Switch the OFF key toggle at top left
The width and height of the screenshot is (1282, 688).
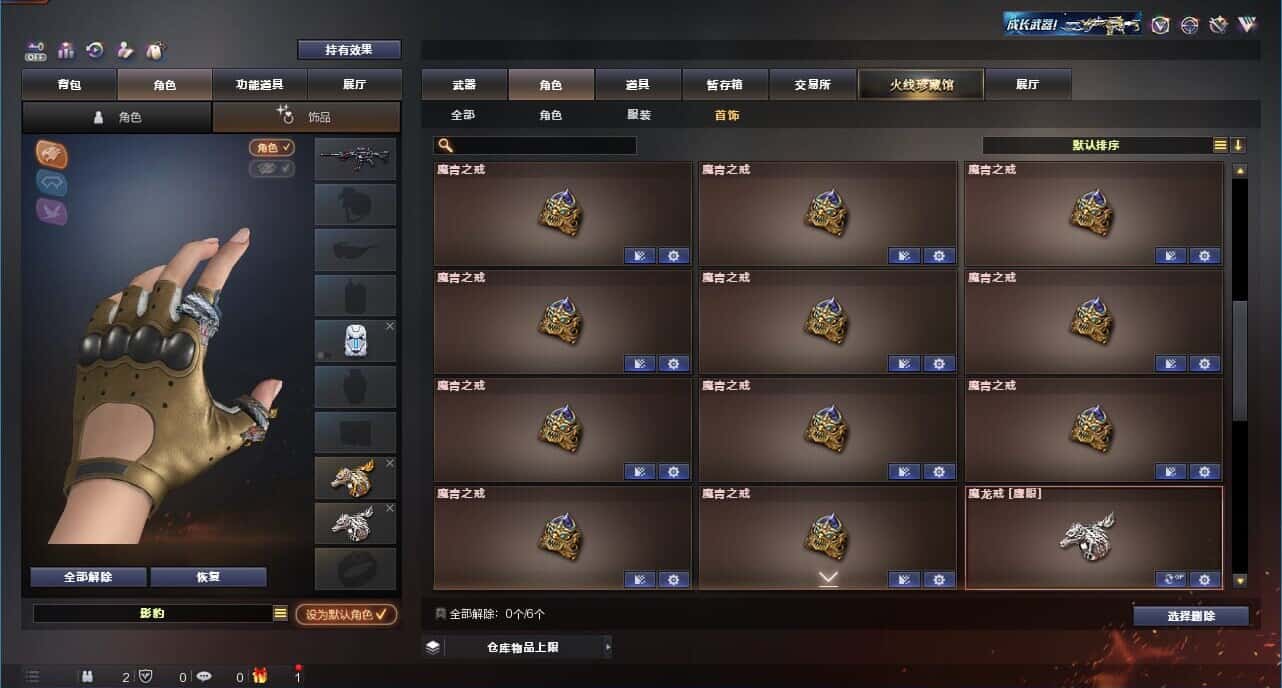(x=36, y=51)
